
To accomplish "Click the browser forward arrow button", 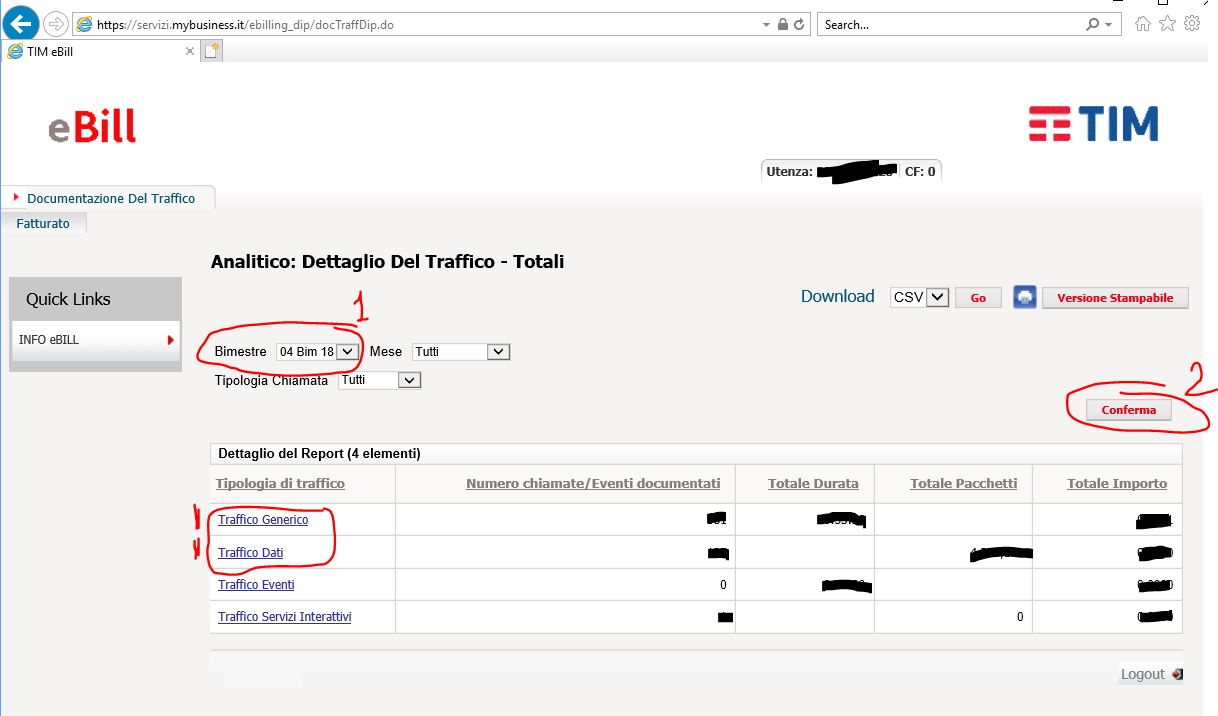I will (56, 24).
